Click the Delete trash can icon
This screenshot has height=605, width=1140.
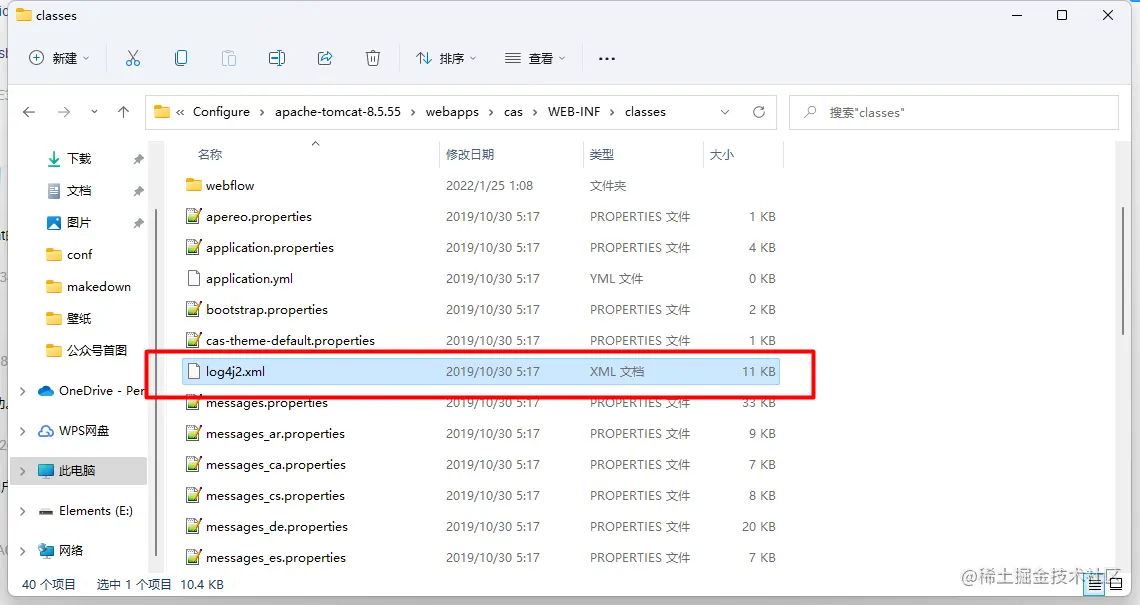(373, 58)
